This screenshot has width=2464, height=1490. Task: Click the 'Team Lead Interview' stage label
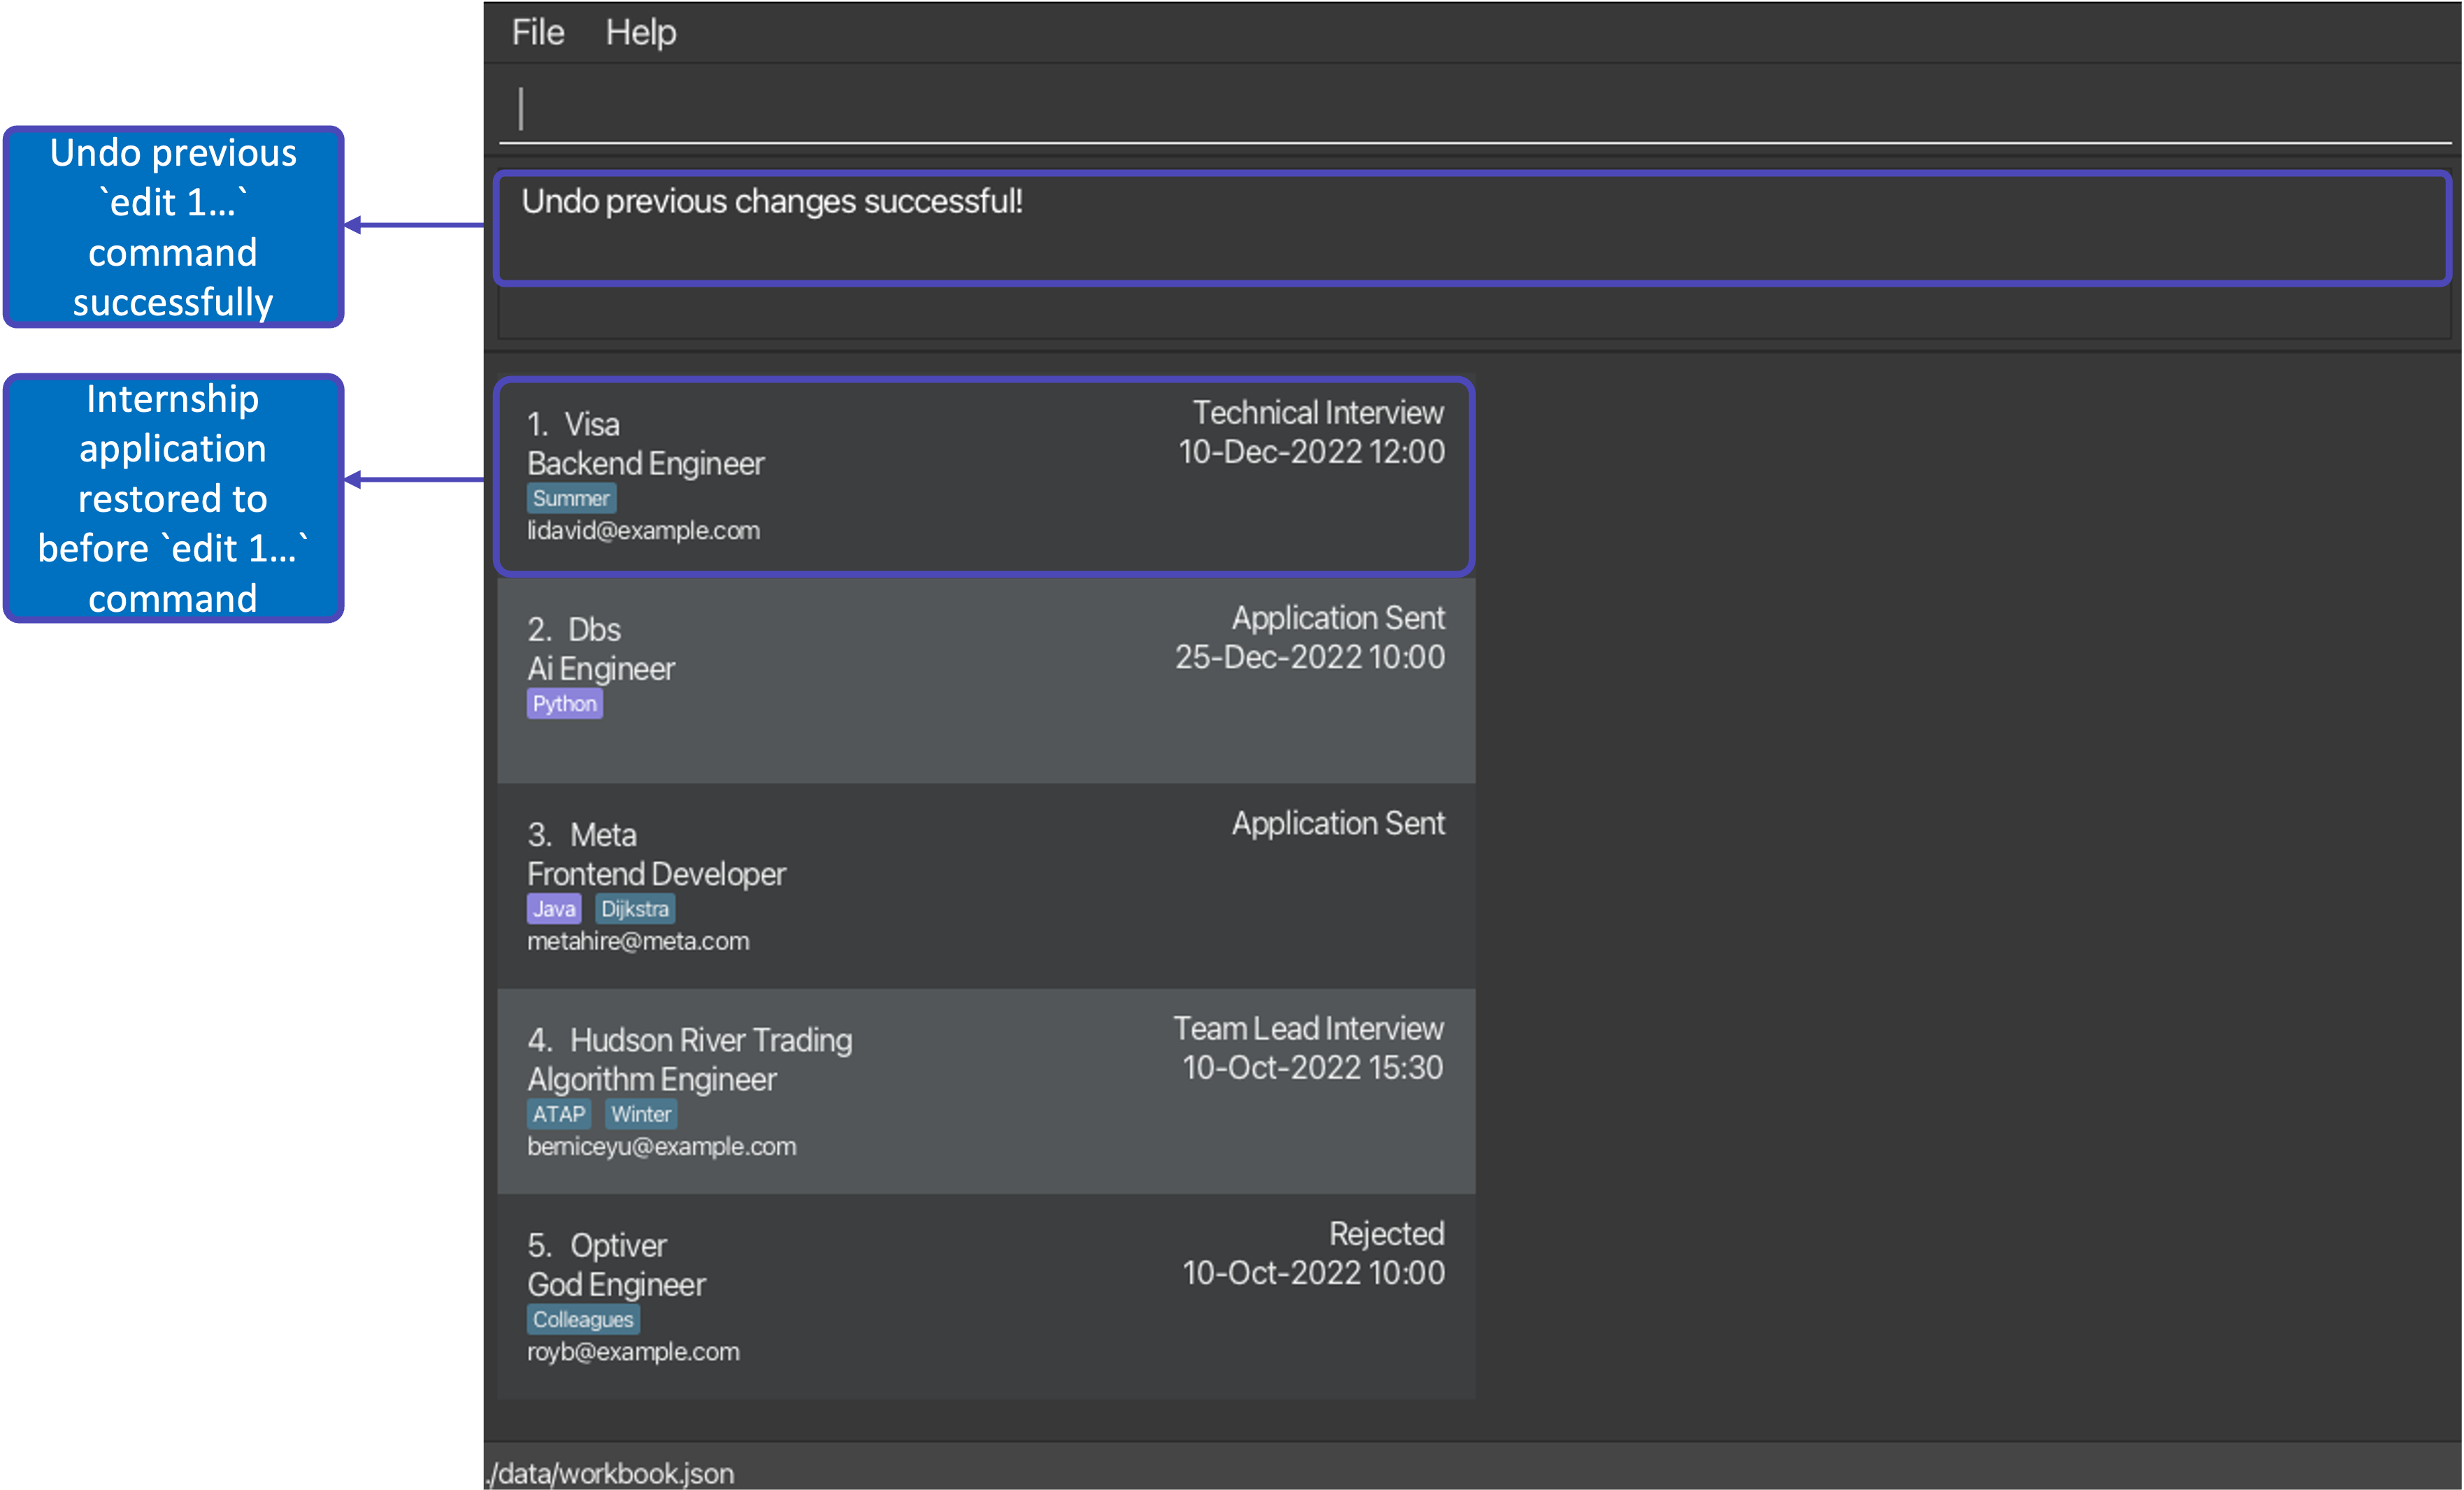[1308, 1028]
